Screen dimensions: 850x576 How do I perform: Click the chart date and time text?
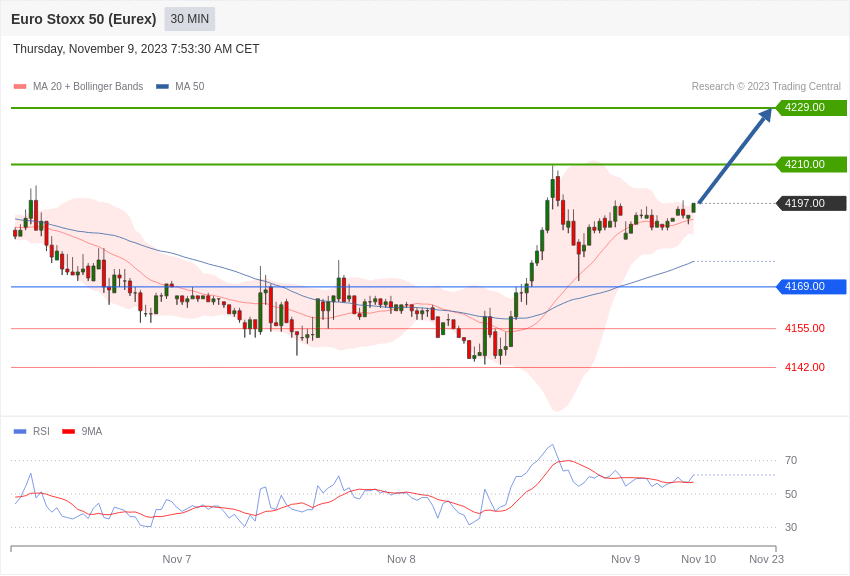136,49
